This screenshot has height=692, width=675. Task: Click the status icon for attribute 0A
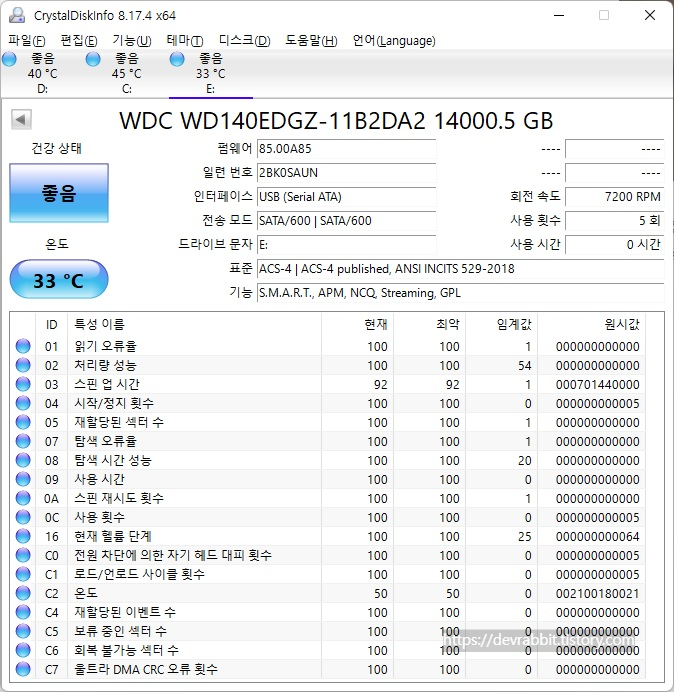(x=23, y=498)
